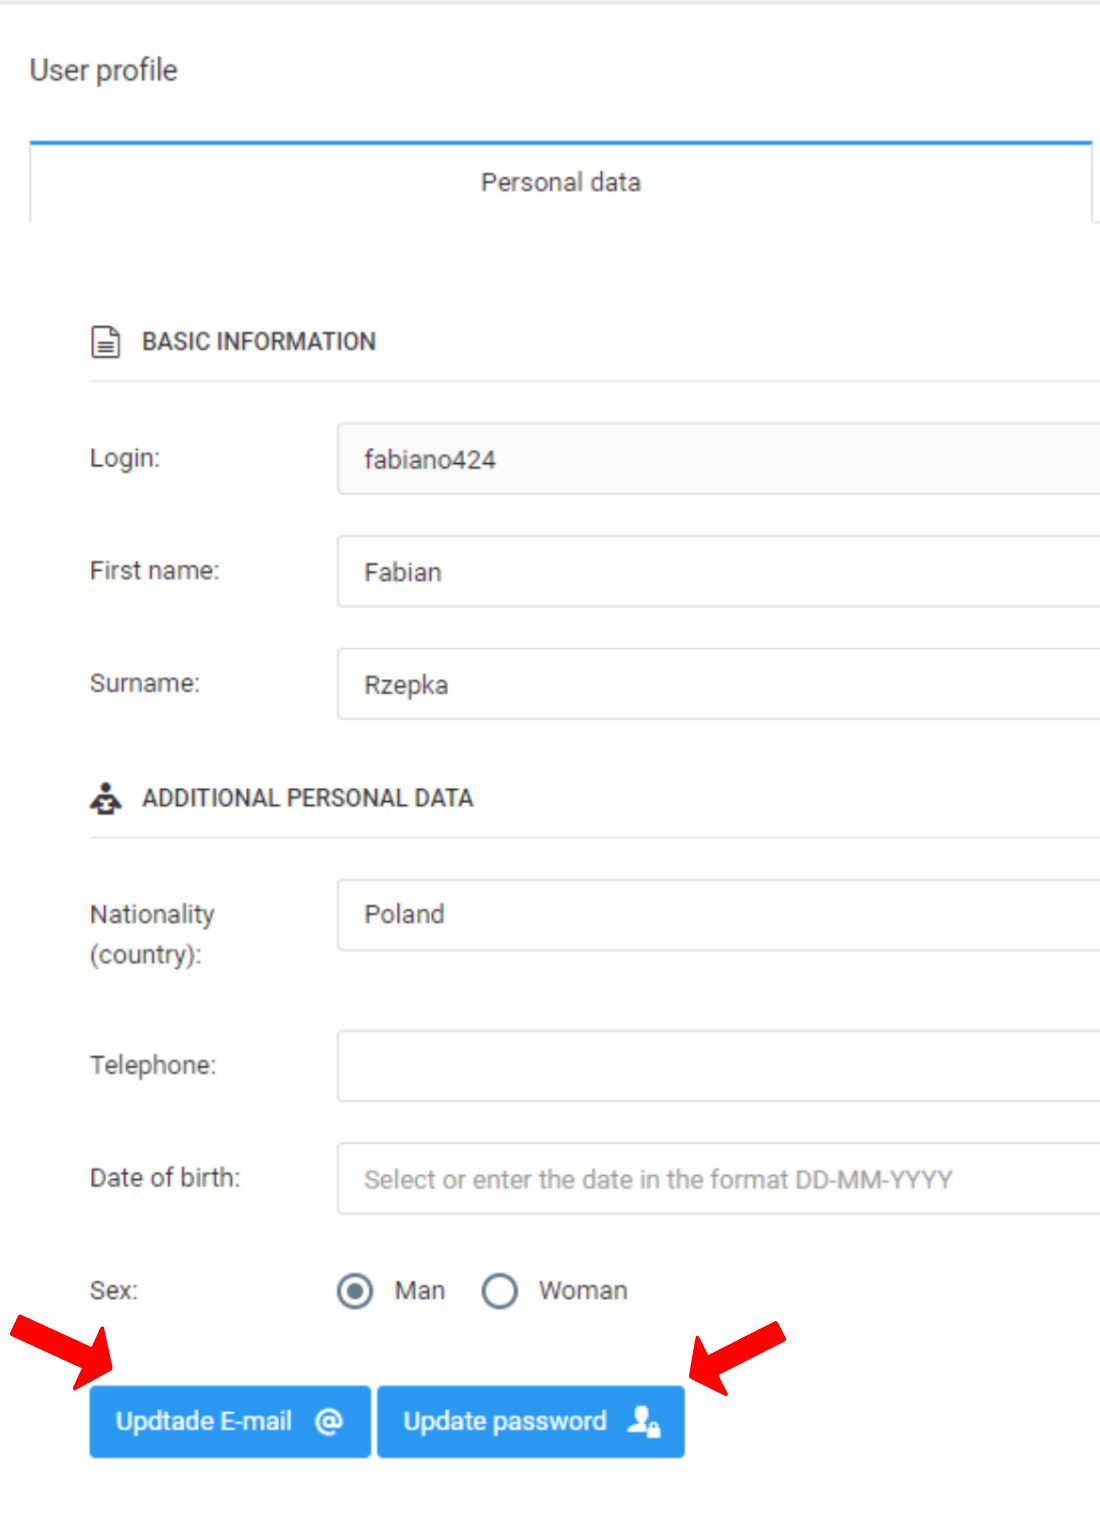Image resolution: width=1100 pixels, height=1534 pixels.
Task: Click the red arrow pointing at Update password
Action: tap(736, 1357)
